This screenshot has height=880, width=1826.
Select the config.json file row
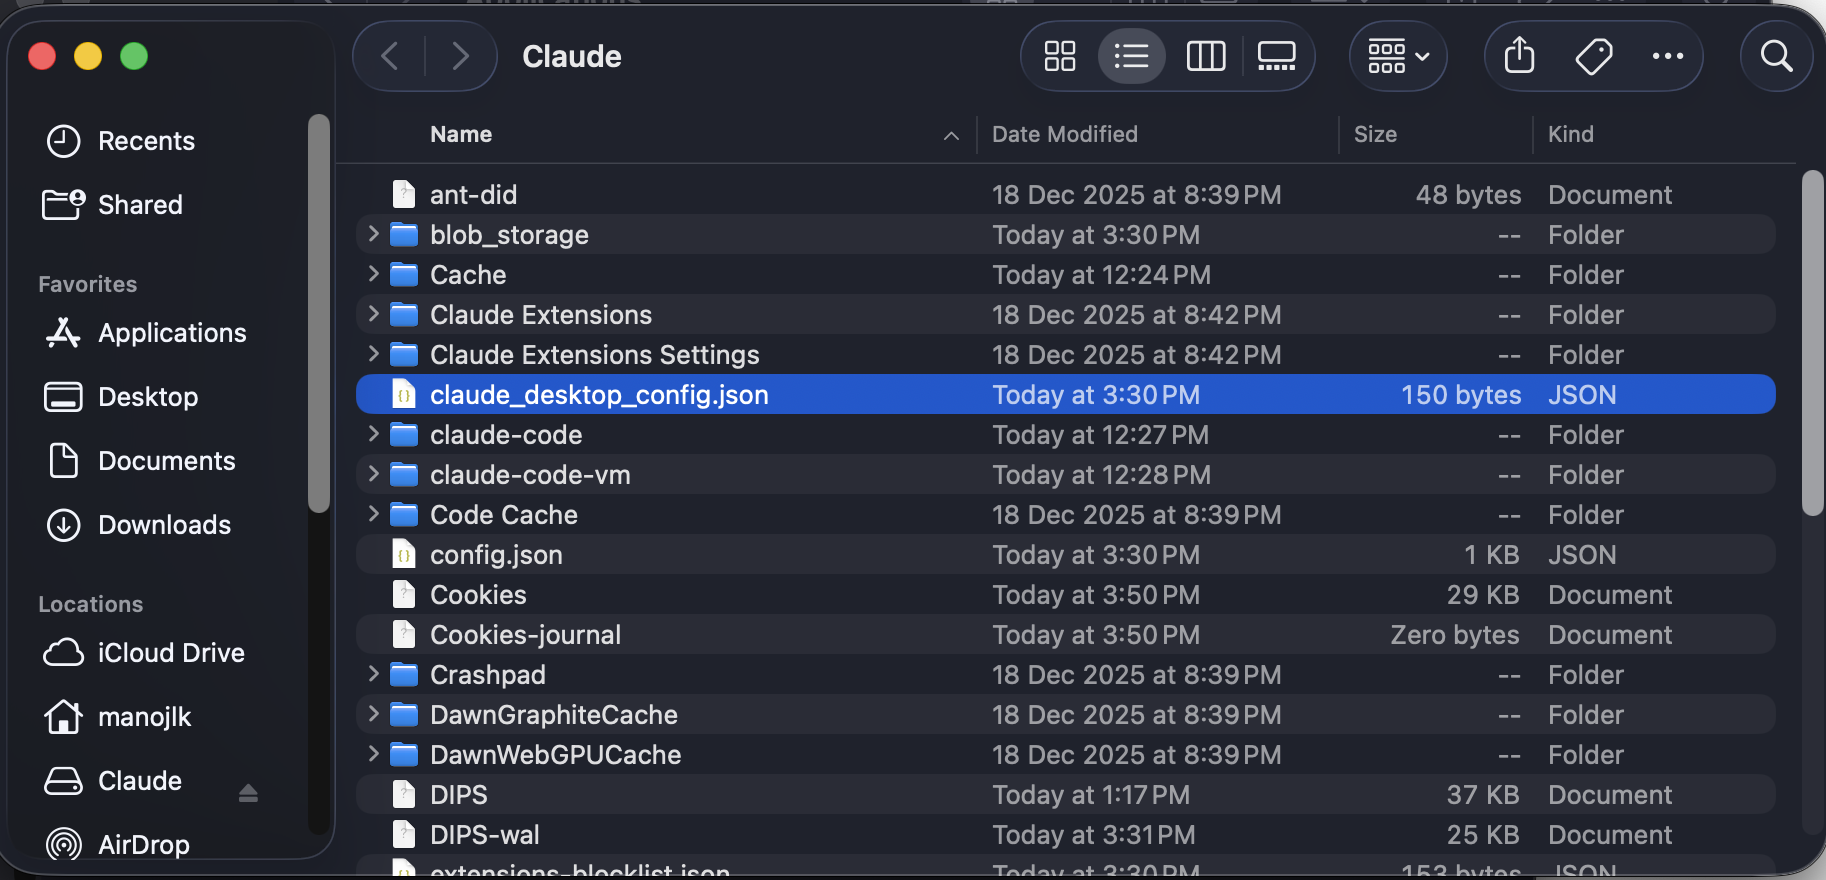point(496,555)
